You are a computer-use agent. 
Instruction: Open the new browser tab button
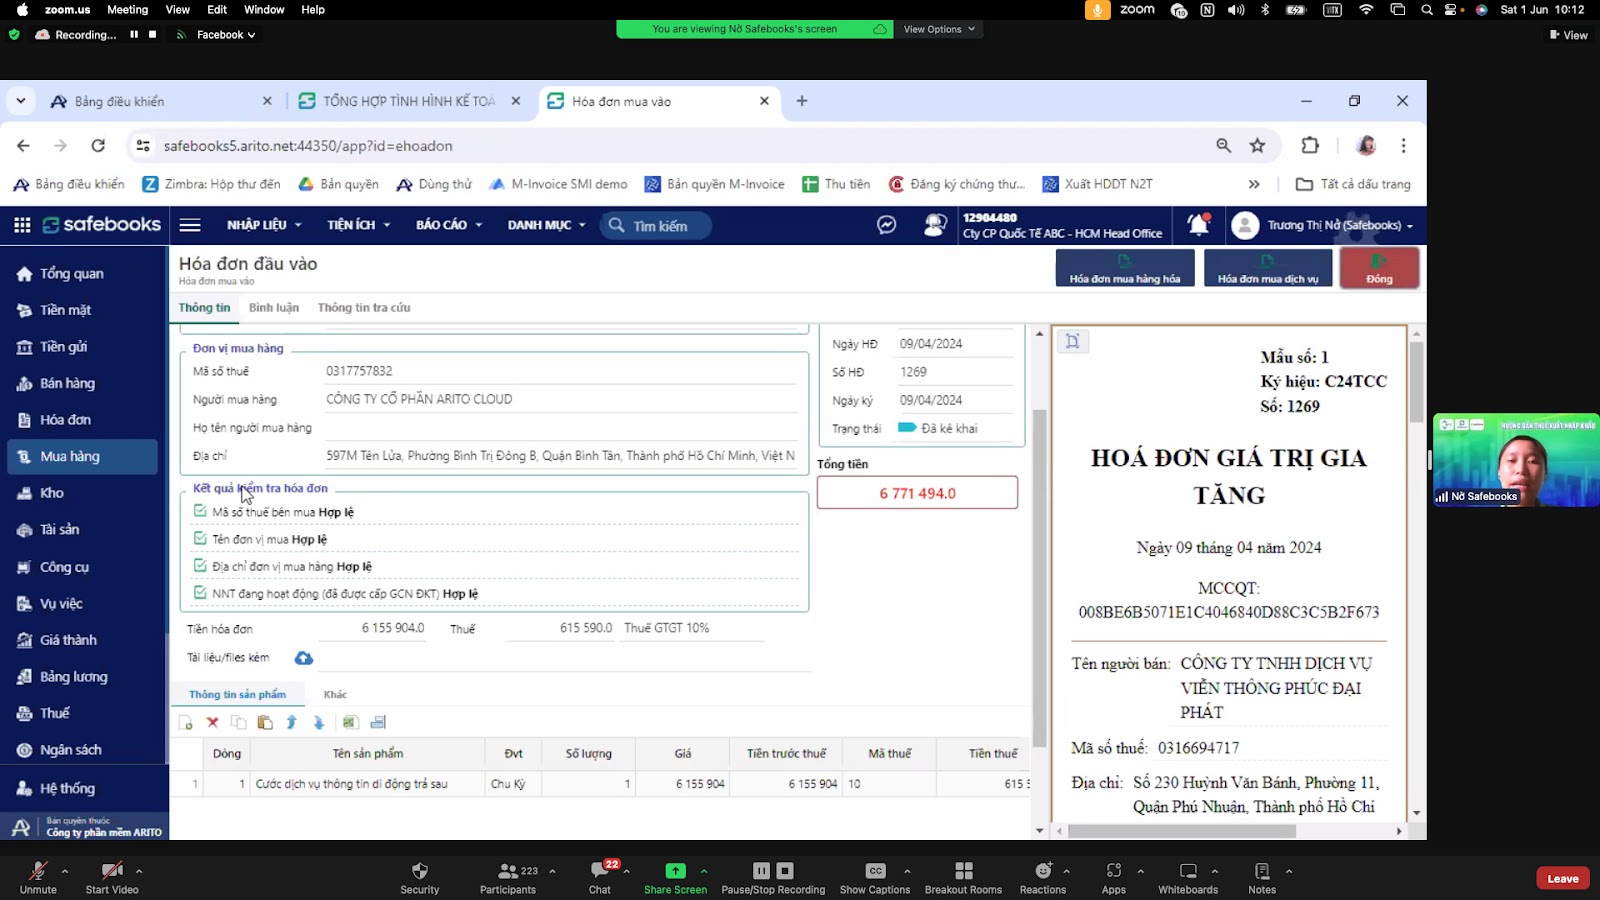point(802,101)
